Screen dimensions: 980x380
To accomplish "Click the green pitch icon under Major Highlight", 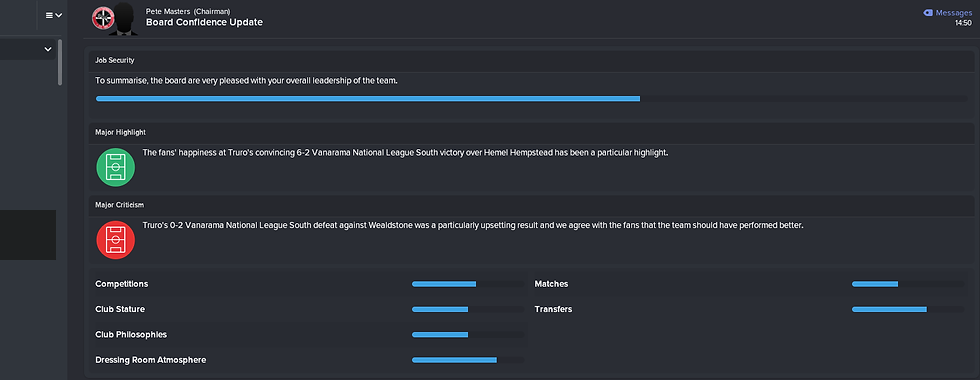I will (116, 167).
